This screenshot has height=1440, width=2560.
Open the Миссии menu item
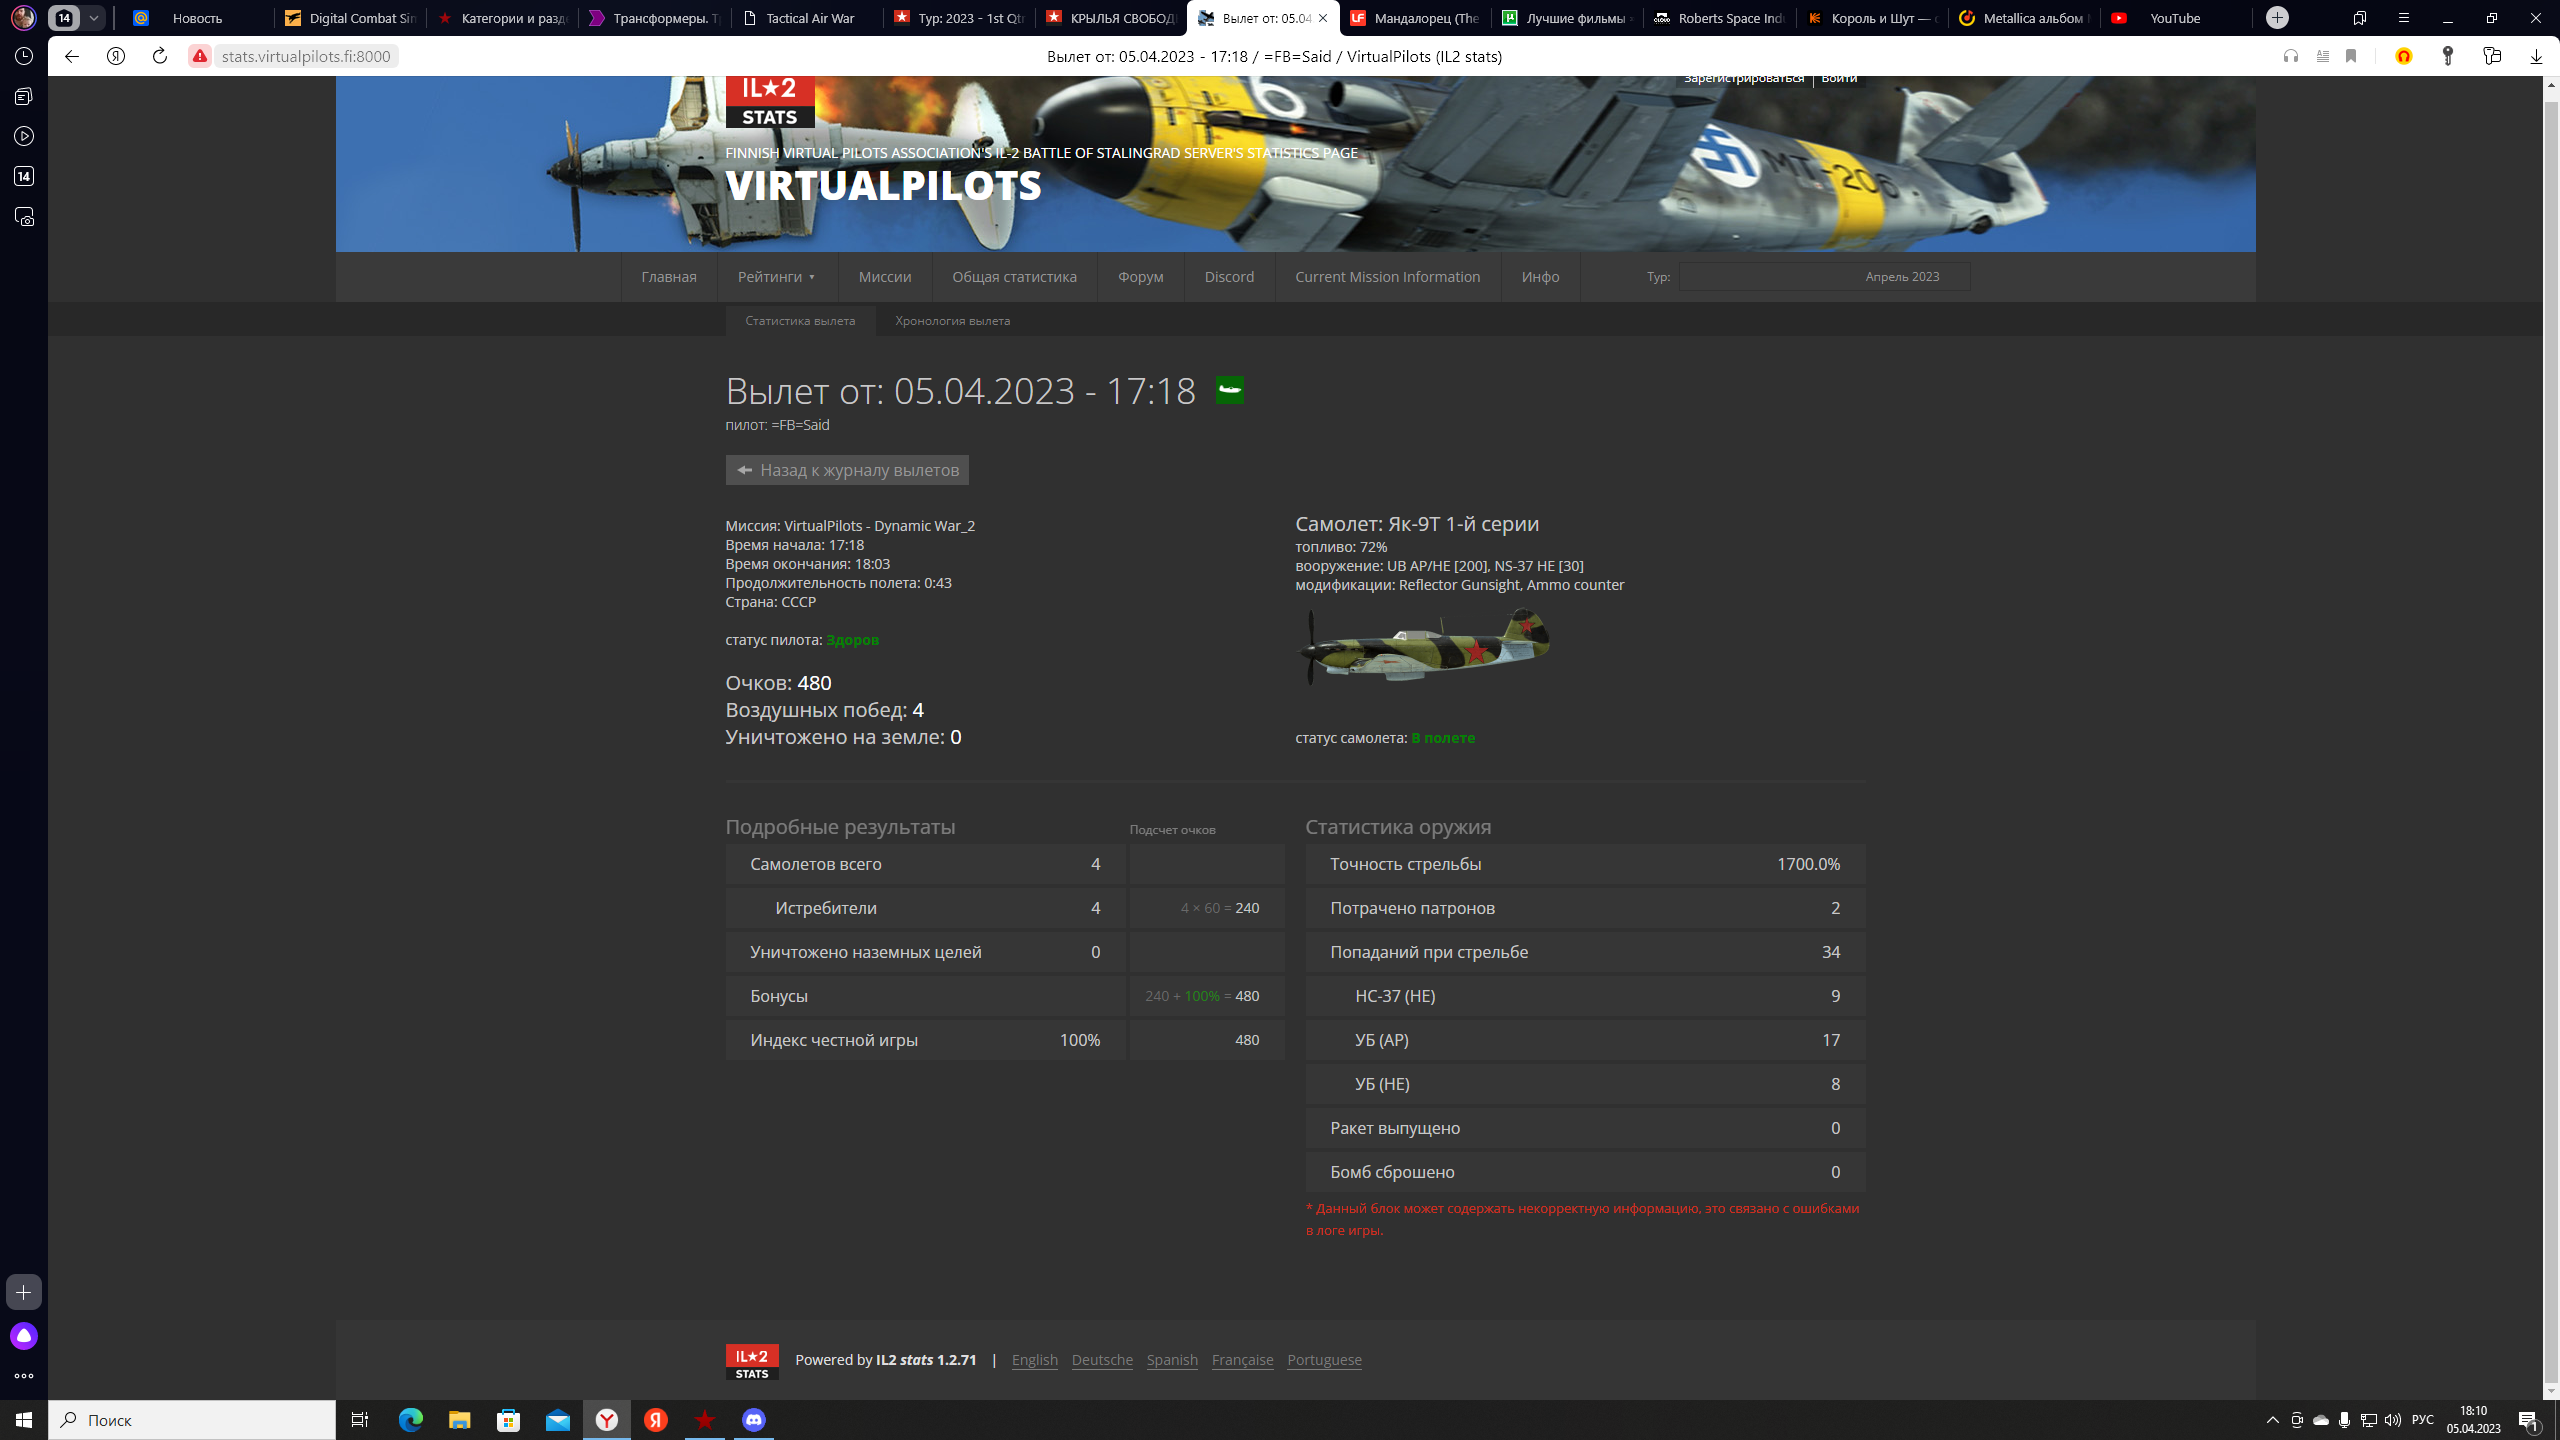885,277
